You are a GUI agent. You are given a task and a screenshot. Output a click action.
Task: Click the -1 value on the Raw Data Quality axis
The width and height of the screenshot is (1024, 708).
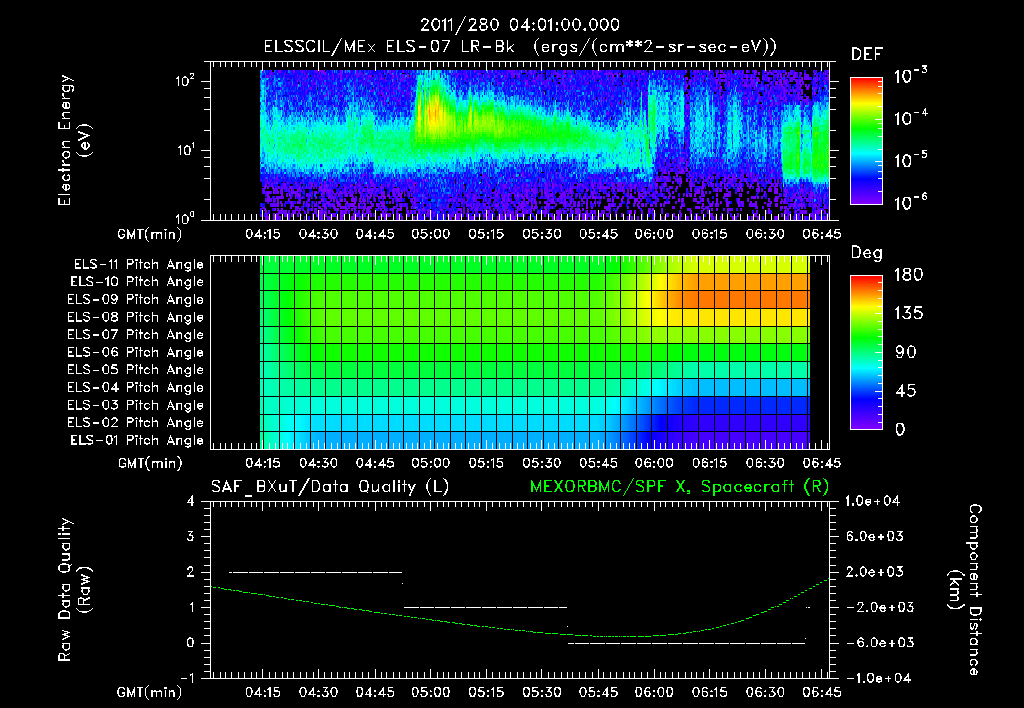tap(187, 678)
